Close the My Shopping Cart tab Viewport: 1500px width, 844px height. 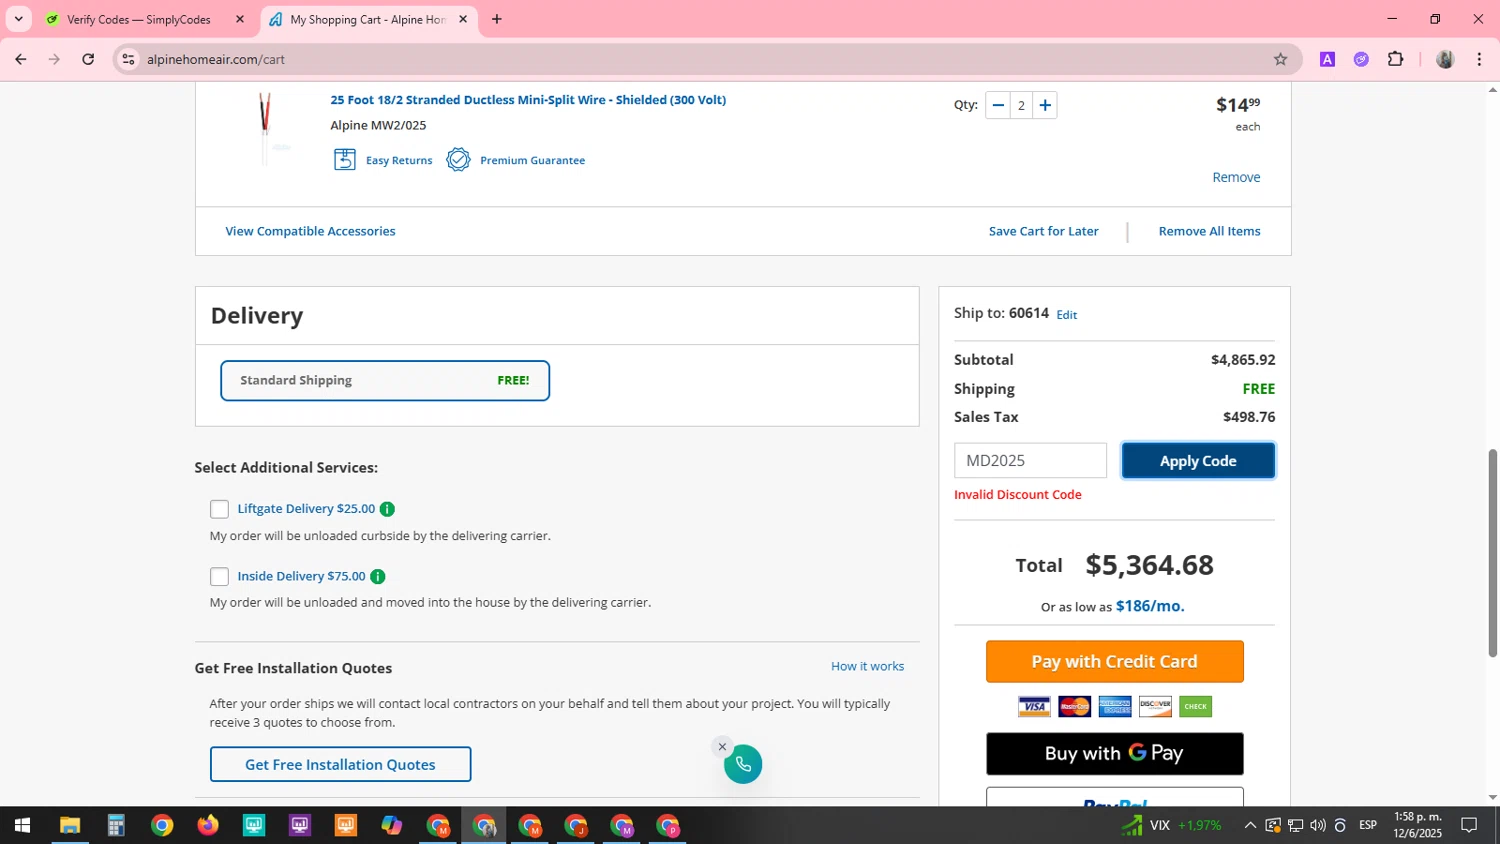coord(463,19)
